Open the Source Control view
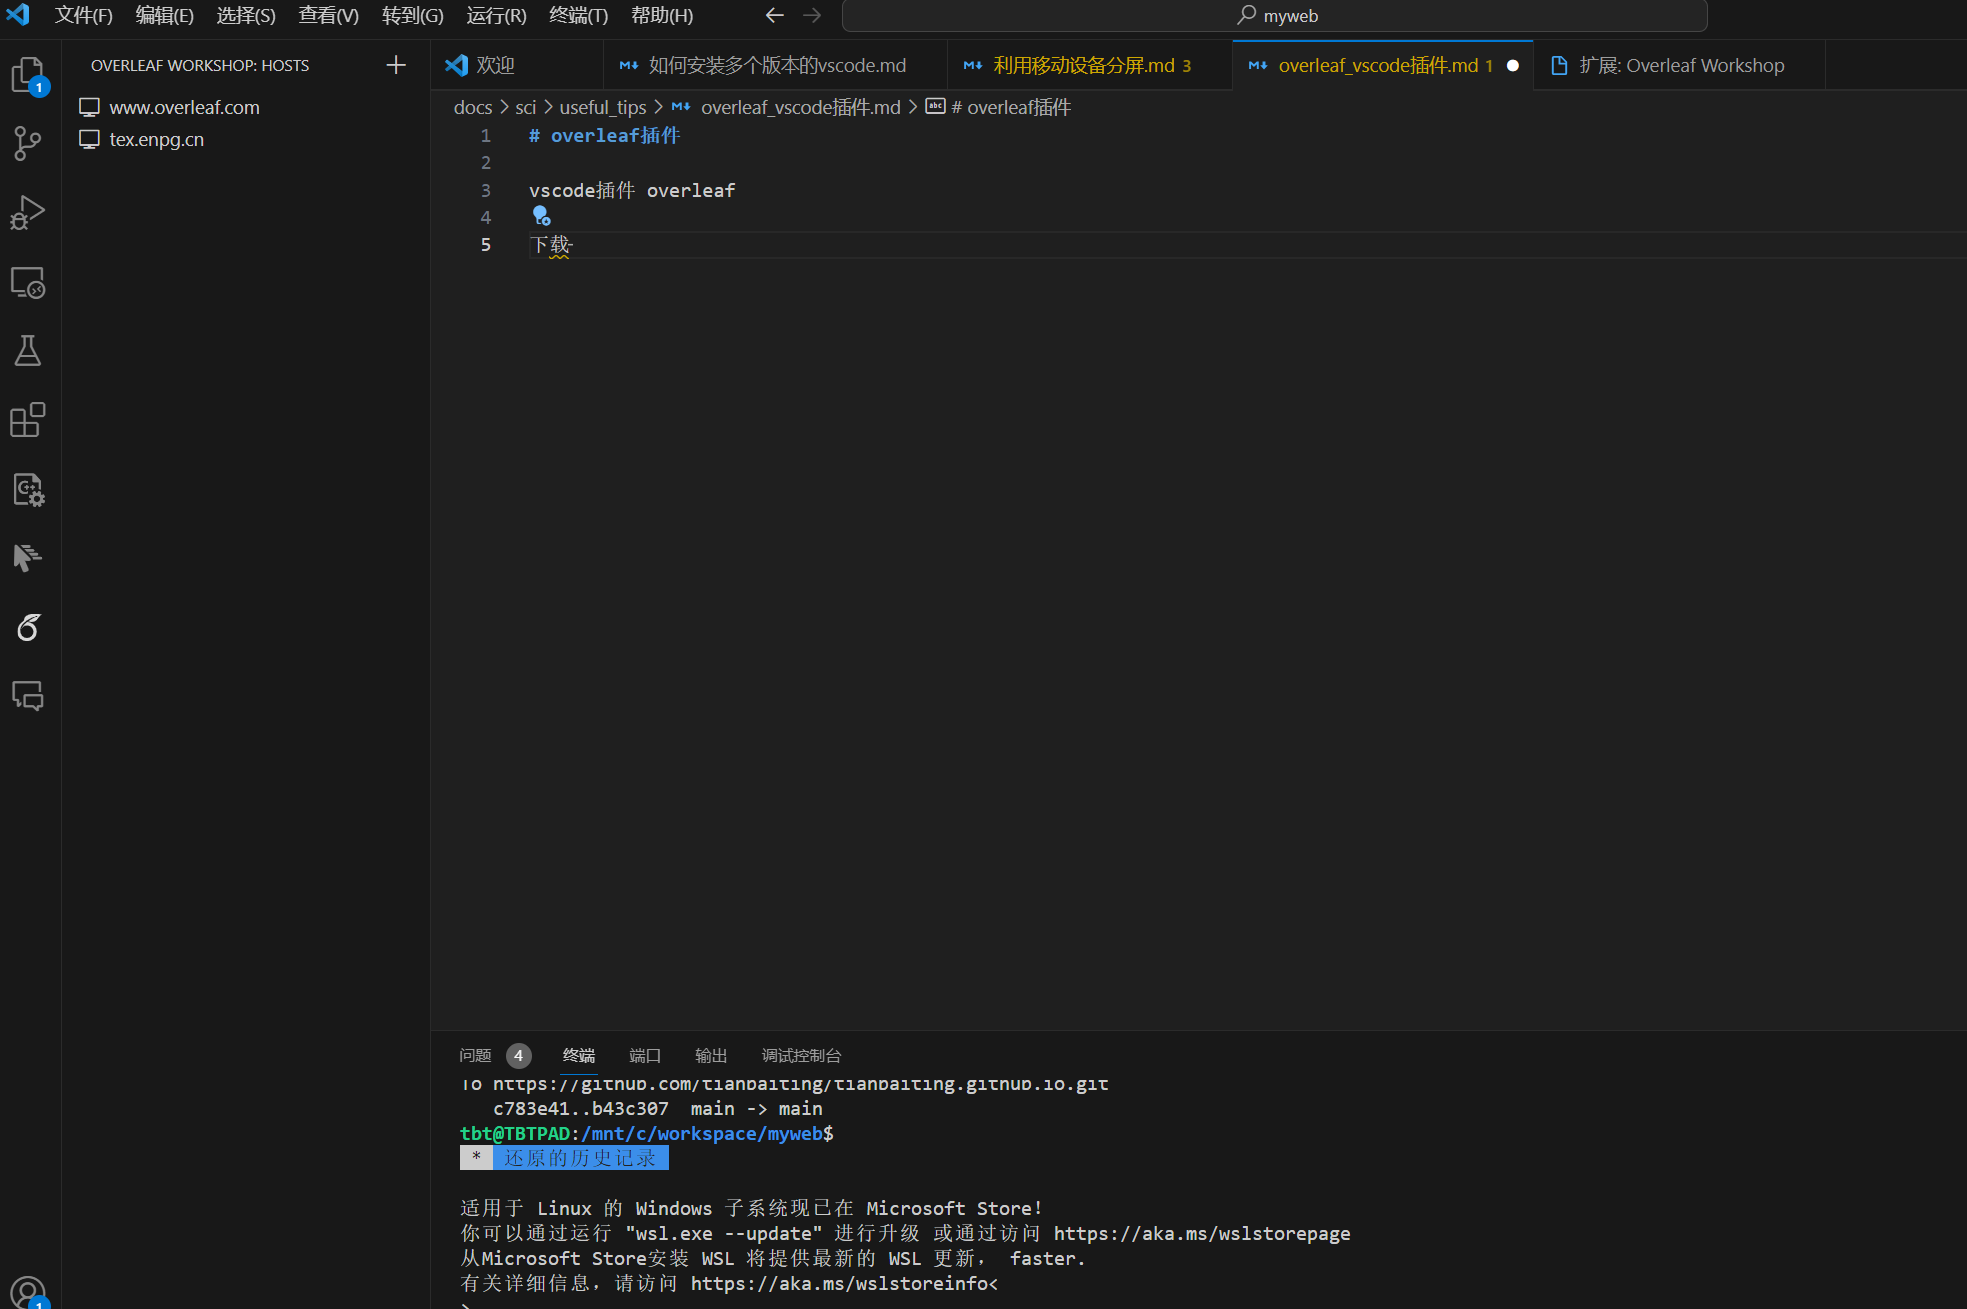Image resolution: width=1967 pixels, height=1309 pixels. click(x=28, y=143)
